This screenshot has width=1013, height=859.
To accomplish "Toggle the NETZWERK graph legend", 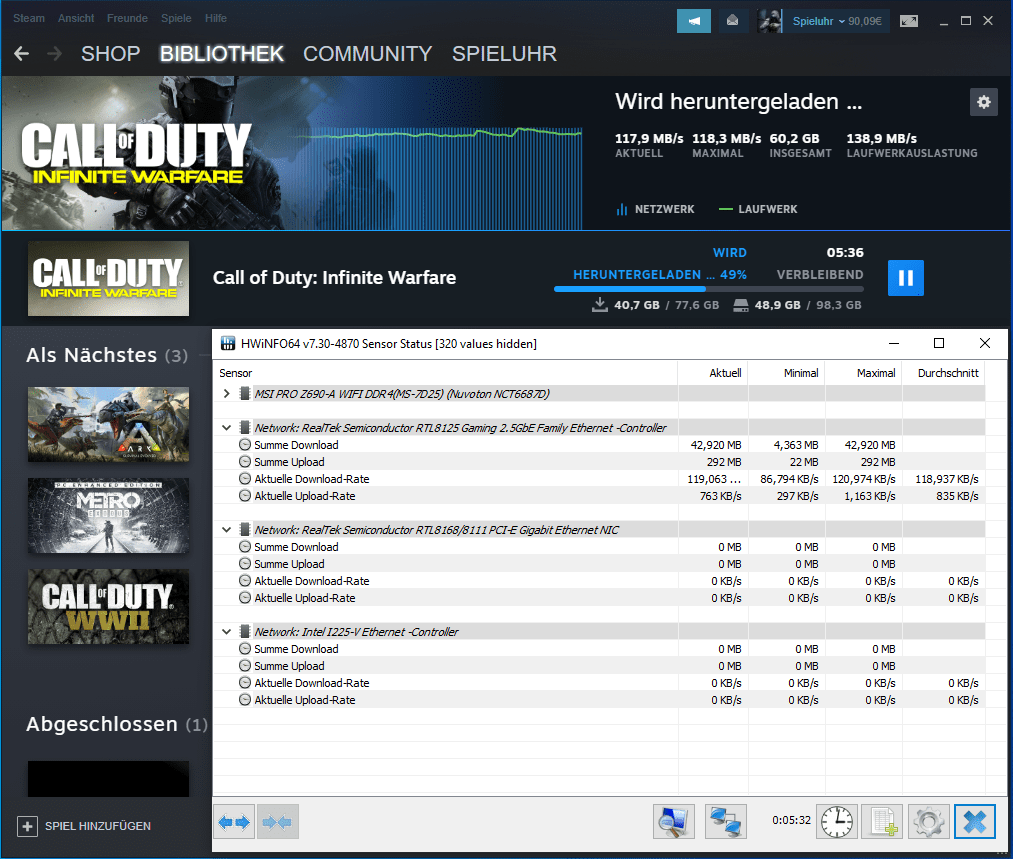I will click(x=656, y=209).
